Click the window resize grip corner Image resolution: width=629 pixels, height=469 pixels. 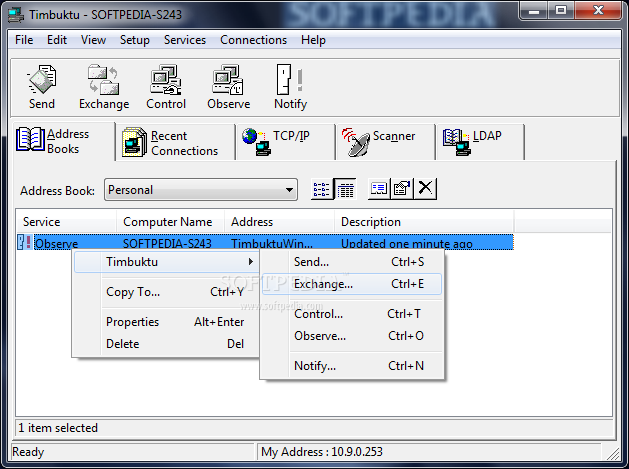(613, 453)
